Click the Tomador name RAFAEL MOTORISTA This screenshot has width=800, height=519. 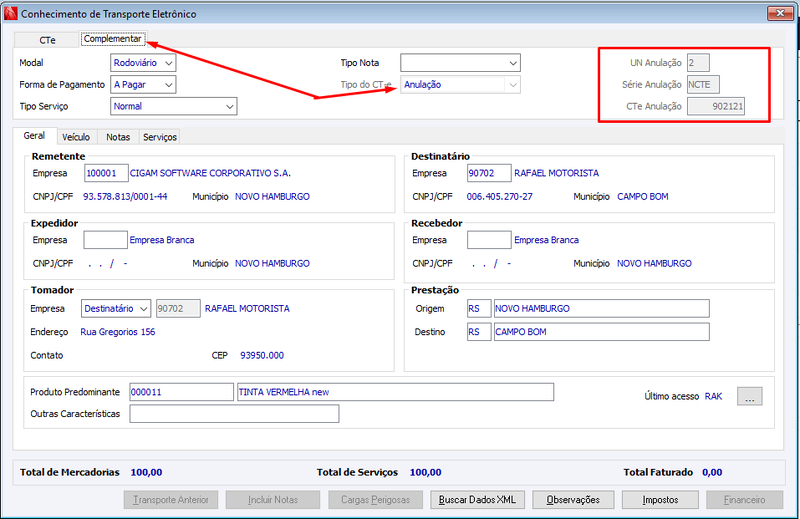247,309
